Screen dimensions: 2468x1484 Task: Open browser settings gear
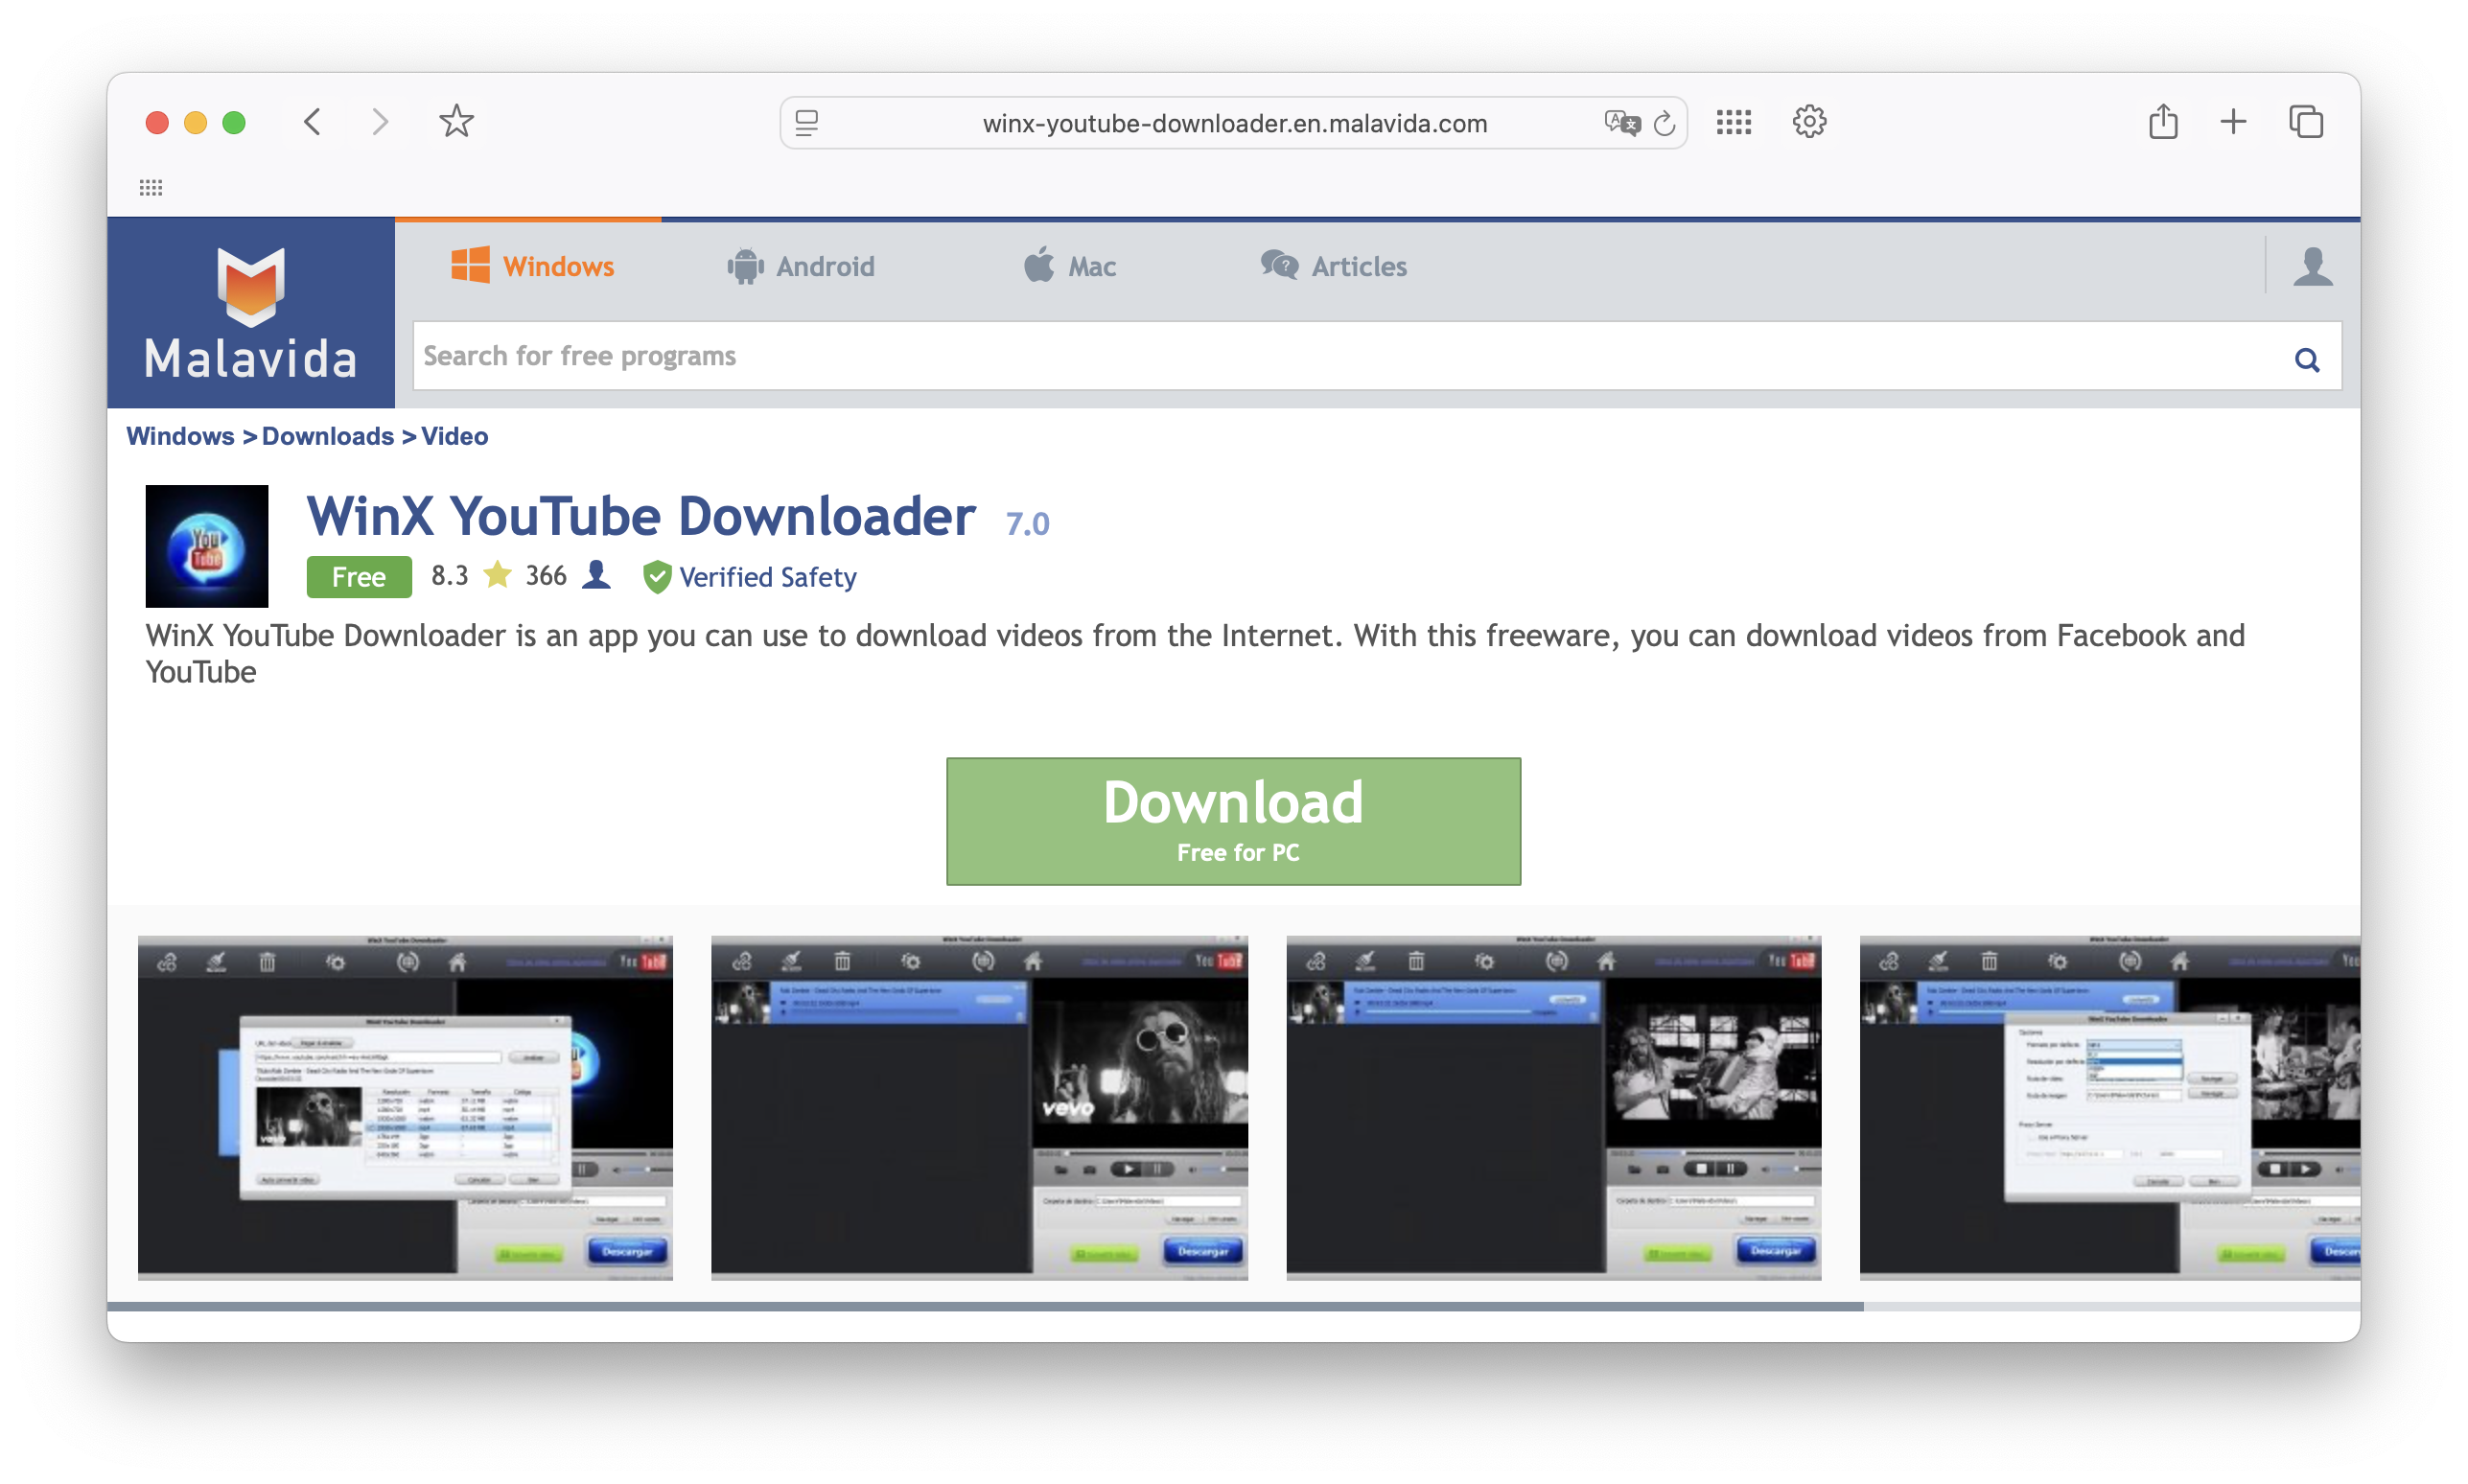click(1809, 122)
